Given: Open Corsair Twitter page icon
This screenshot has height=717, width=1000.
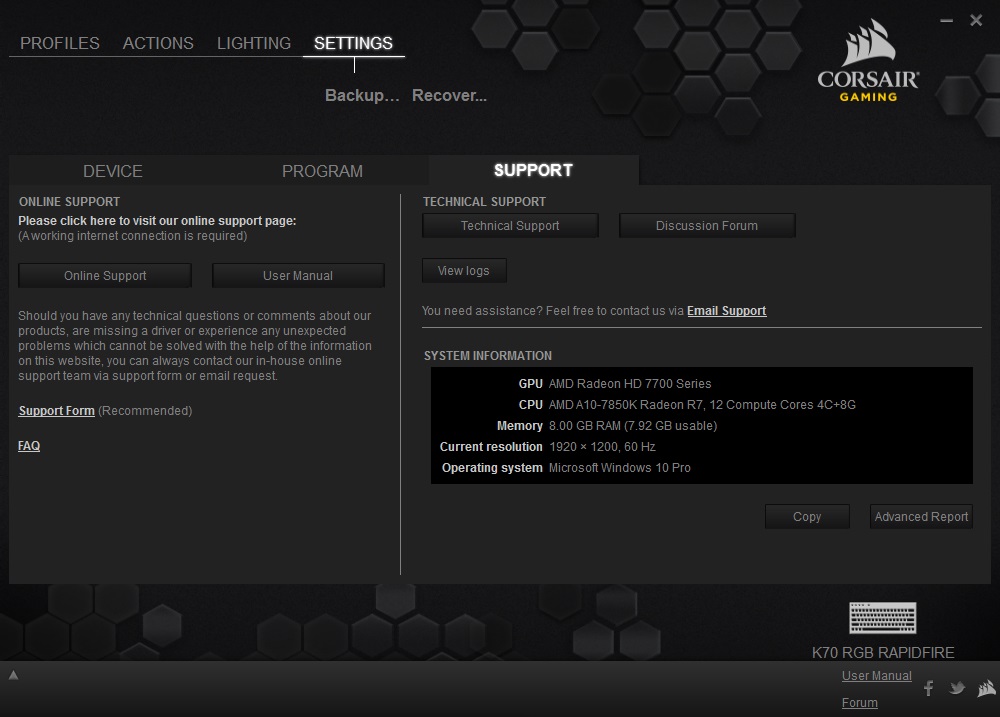Looking at the screenshot, I should tap(957, 688).
